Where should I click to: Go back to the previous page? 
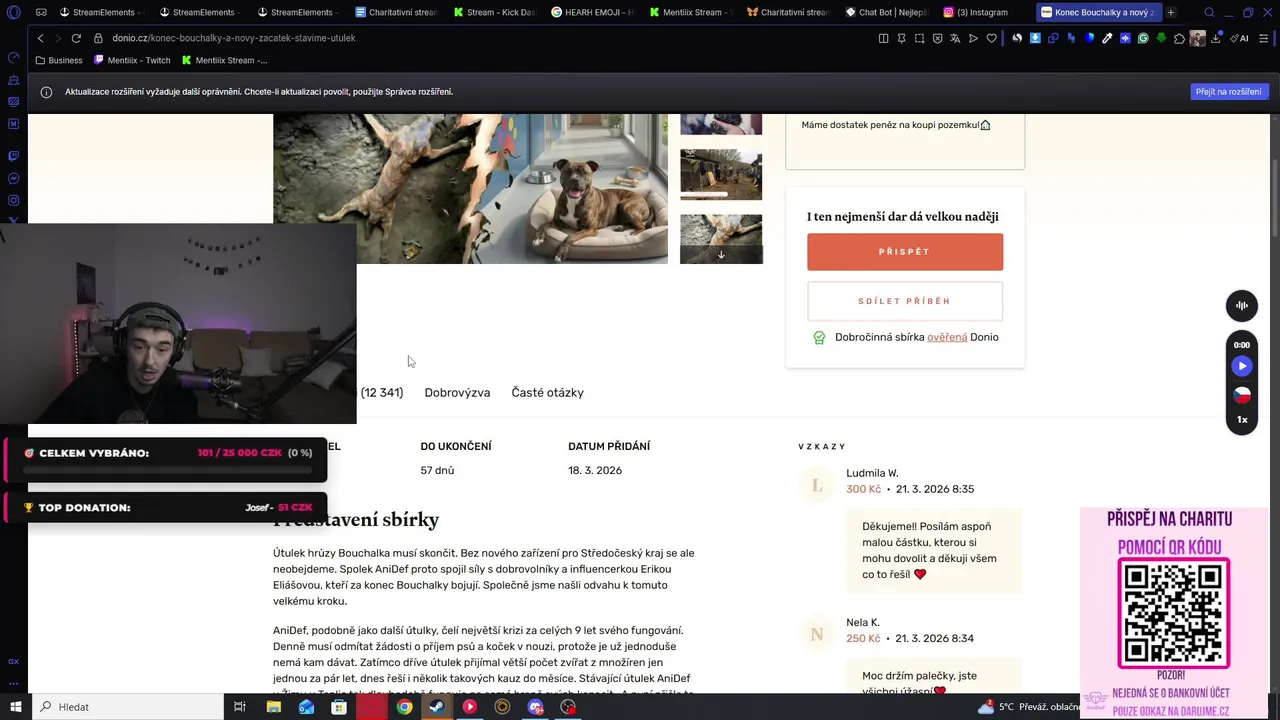[x=40, y=38]
